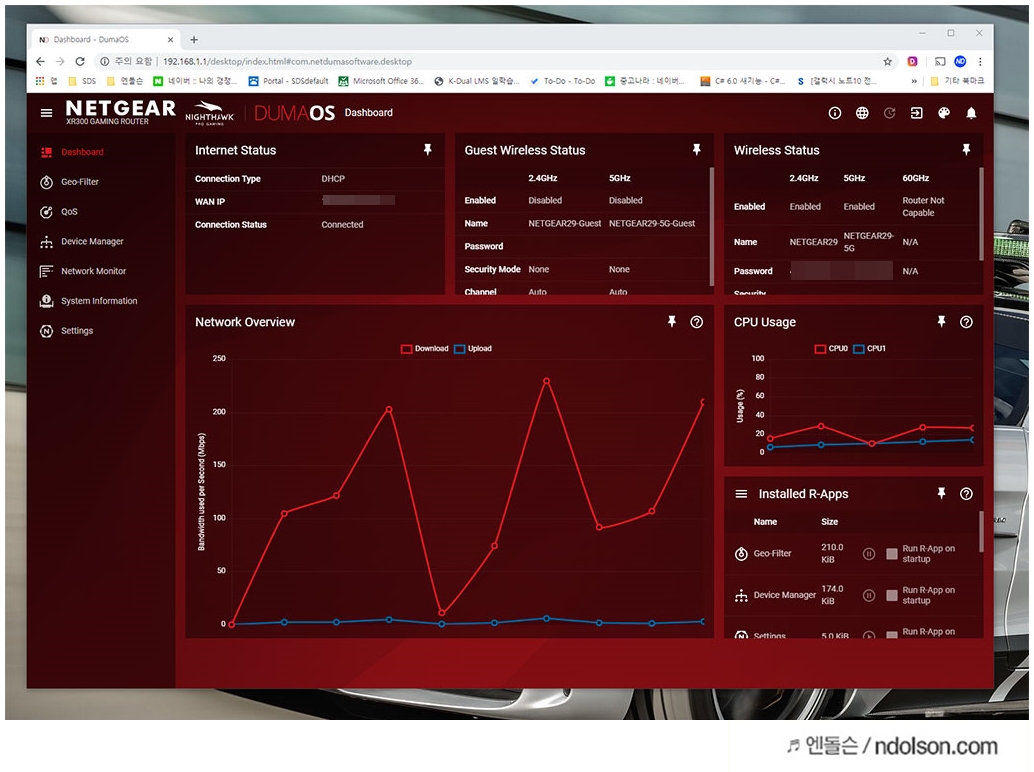Expand bookmarks overflow chevron

(914, 81)
